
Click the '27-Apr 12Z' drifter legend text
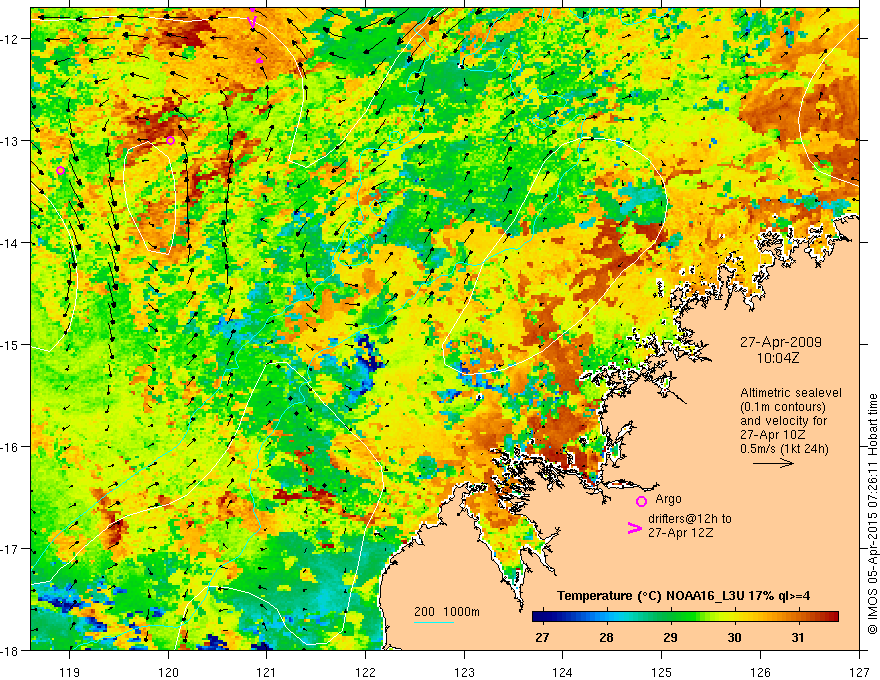coord(681,533)
